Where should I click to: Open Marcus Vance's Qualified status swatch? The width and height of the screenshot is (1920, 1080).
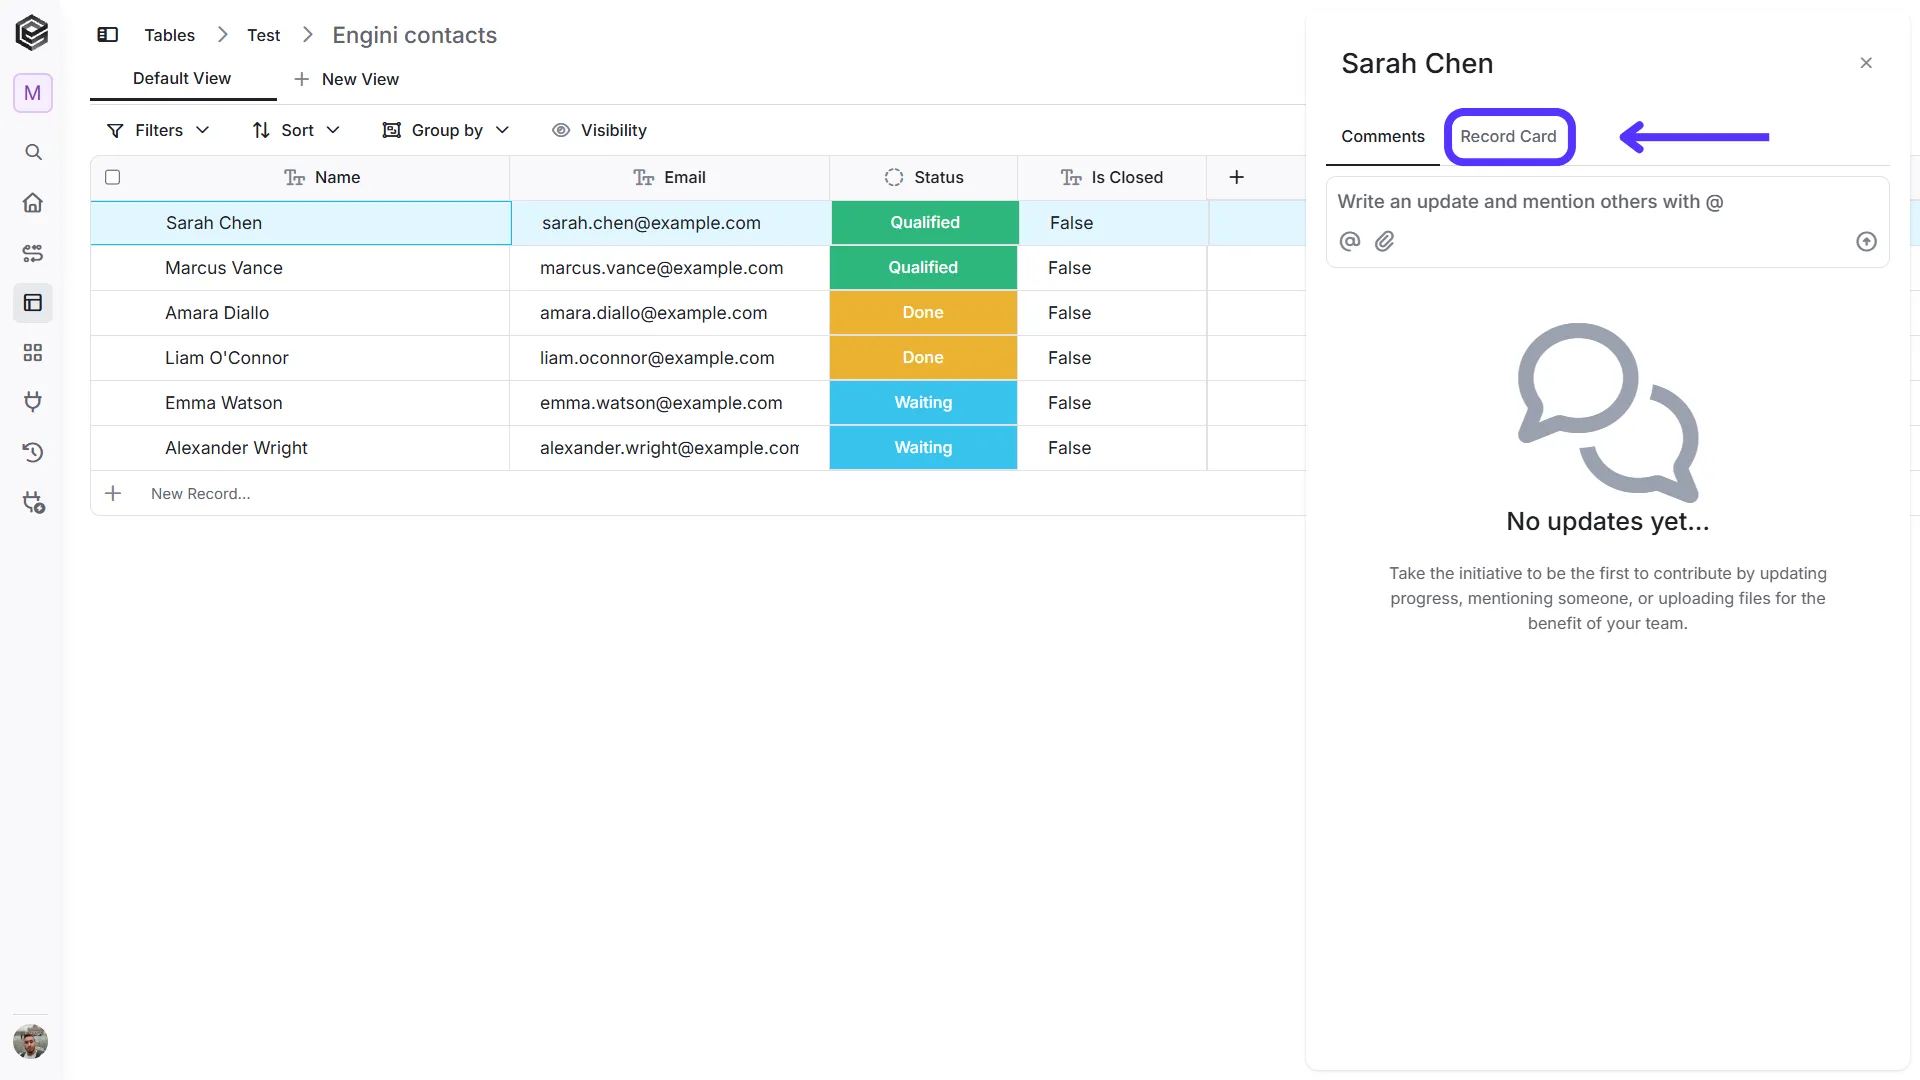923,268
